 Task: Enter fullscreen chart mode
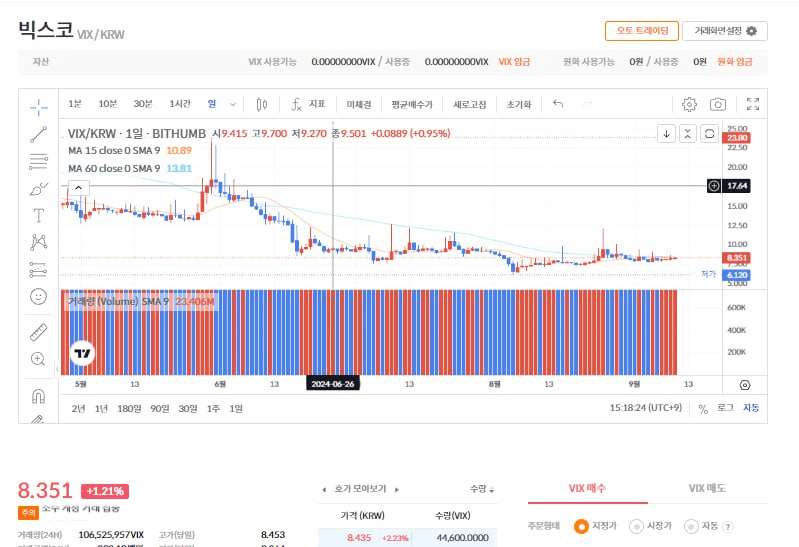[753, 105]
